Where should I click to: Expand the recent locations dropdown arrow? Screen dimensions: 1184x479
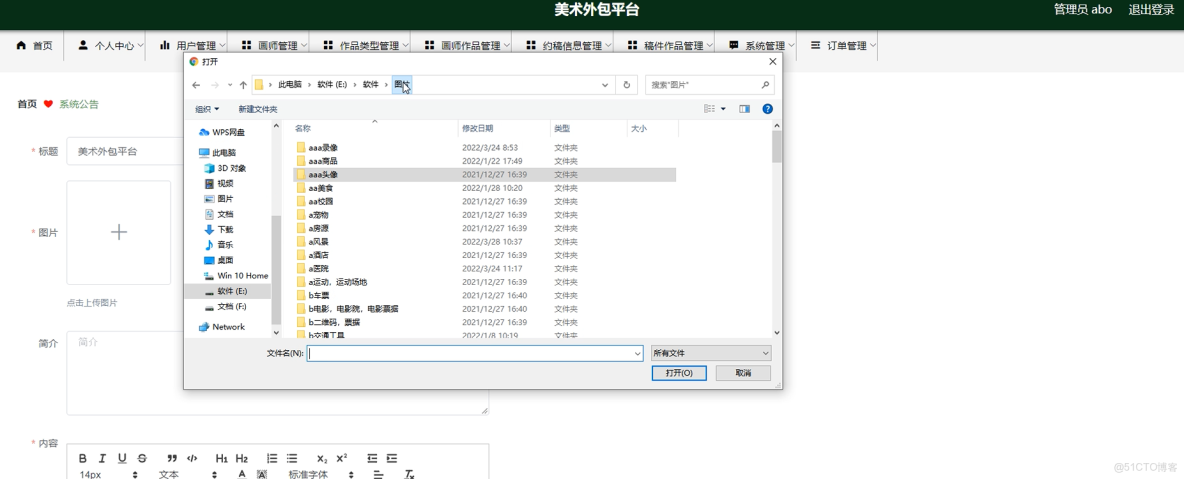point(230,85)
